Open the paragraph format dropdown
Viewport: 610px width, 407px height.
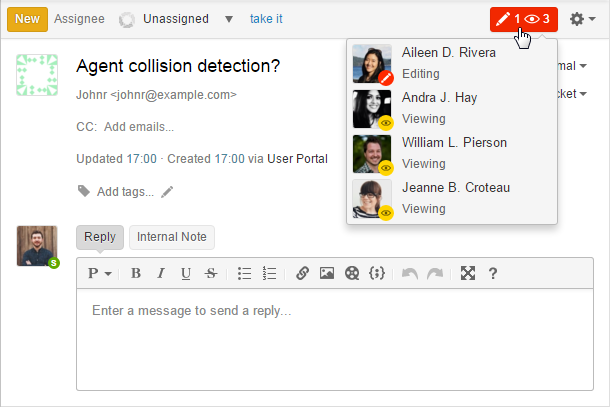tap(99, 273)
